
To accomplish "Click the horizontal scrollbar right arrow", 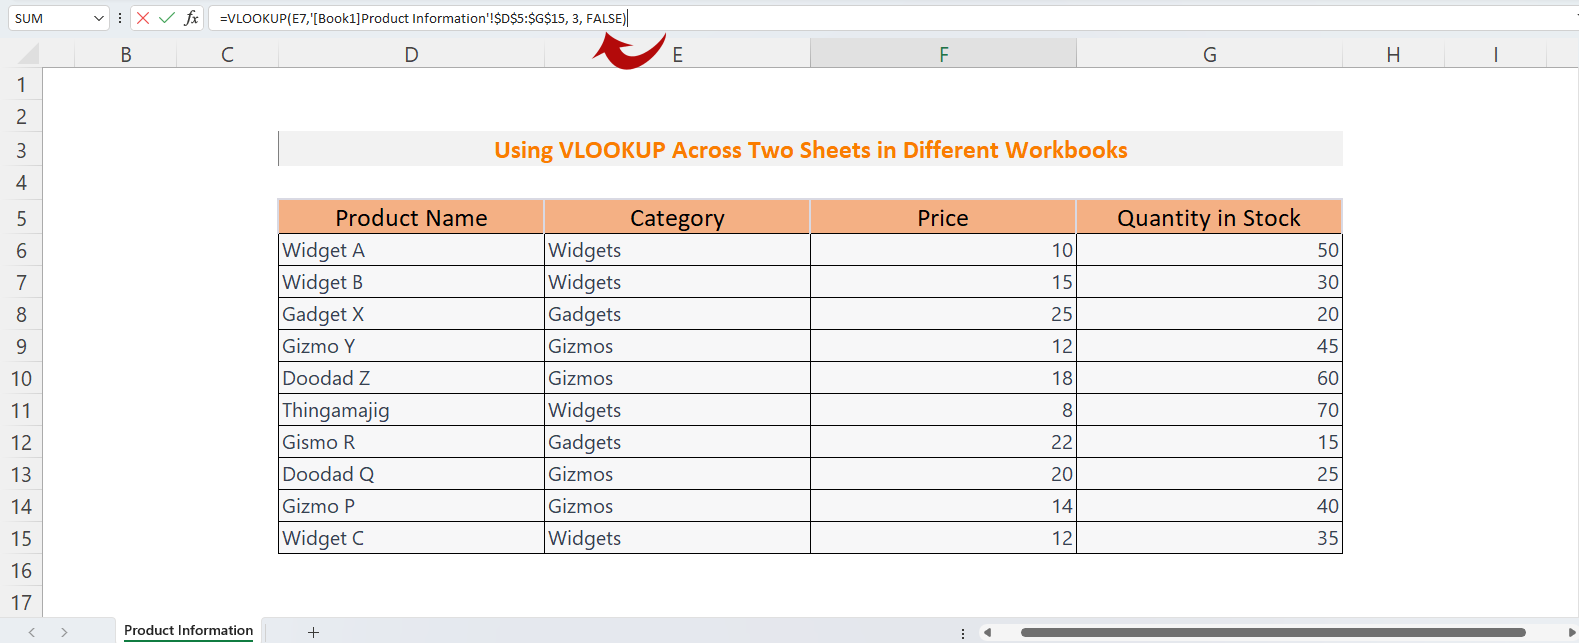I will [x=1571, y=632].
